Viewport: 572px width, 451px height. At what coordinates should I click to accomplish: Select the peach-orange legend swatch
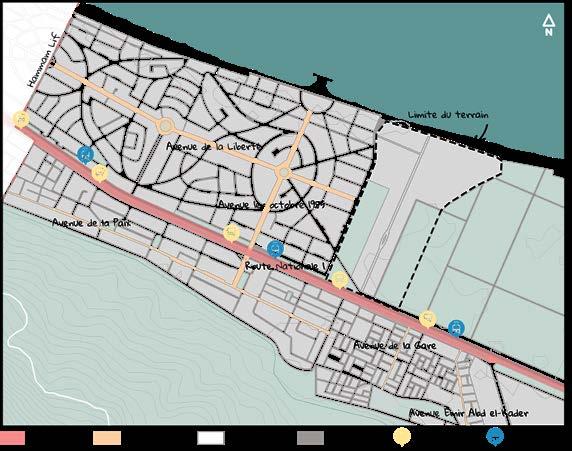(x=107, y=438)
